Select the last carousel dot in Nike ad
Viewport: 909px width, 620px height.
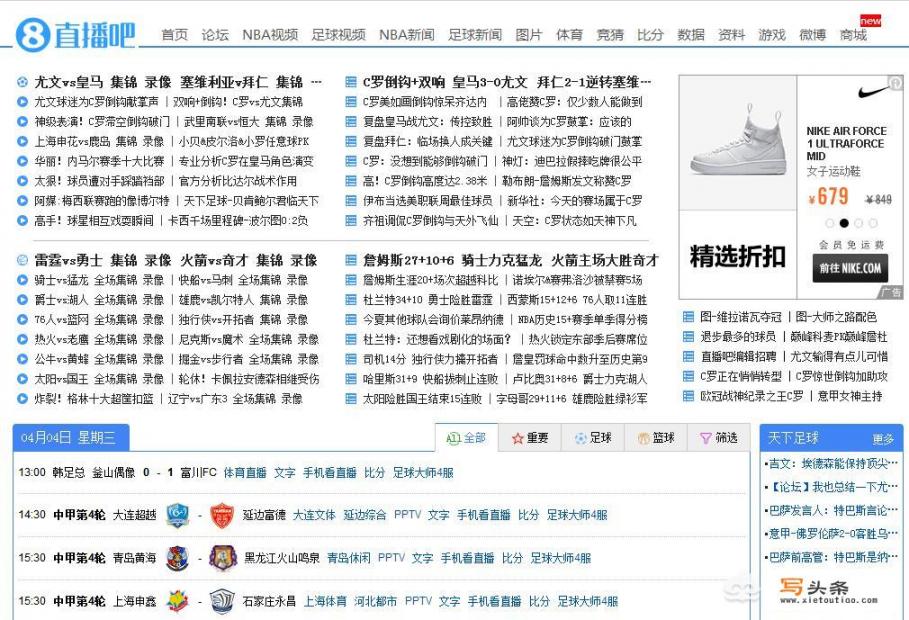pos(873,223)
